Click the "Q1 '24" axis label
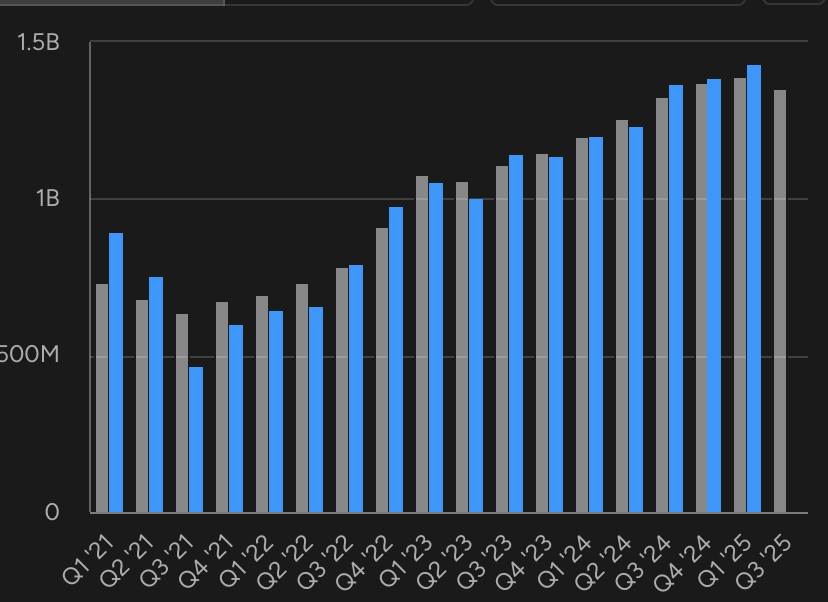828x602 pixels. [x=566, y=561]
